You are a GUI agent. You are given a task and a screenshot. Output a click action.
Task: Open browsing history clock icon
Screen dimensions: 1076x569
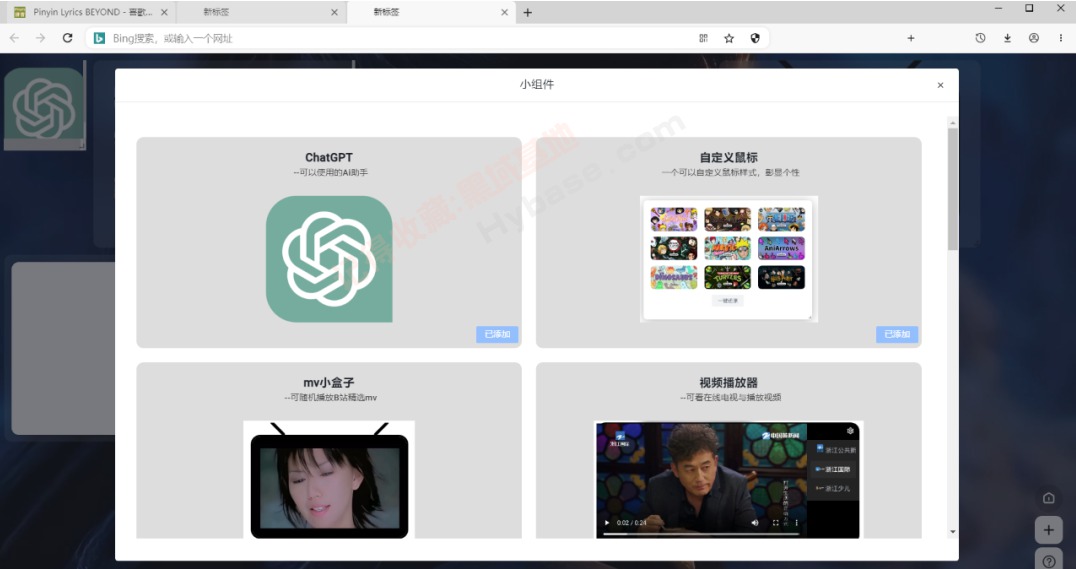[980, 38]
